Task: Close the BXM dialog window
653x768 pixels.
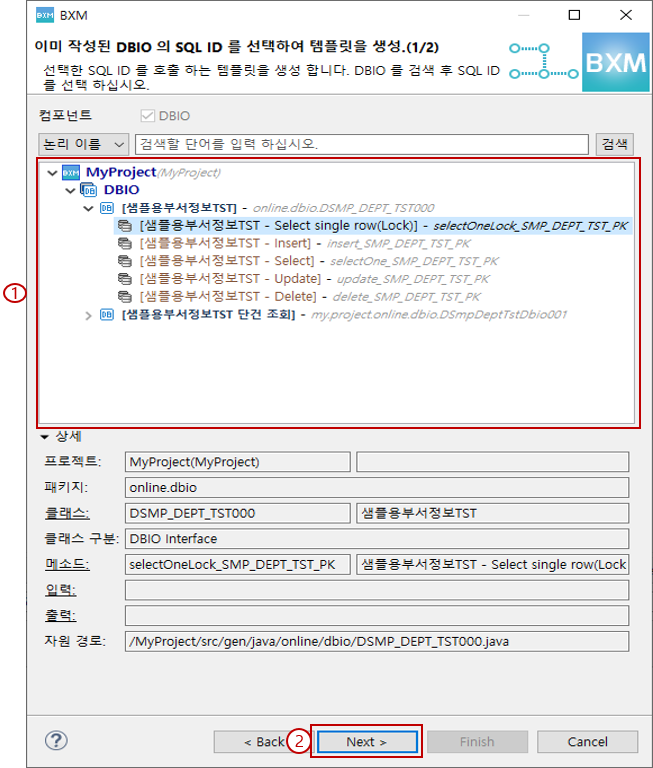Action: 626,15
